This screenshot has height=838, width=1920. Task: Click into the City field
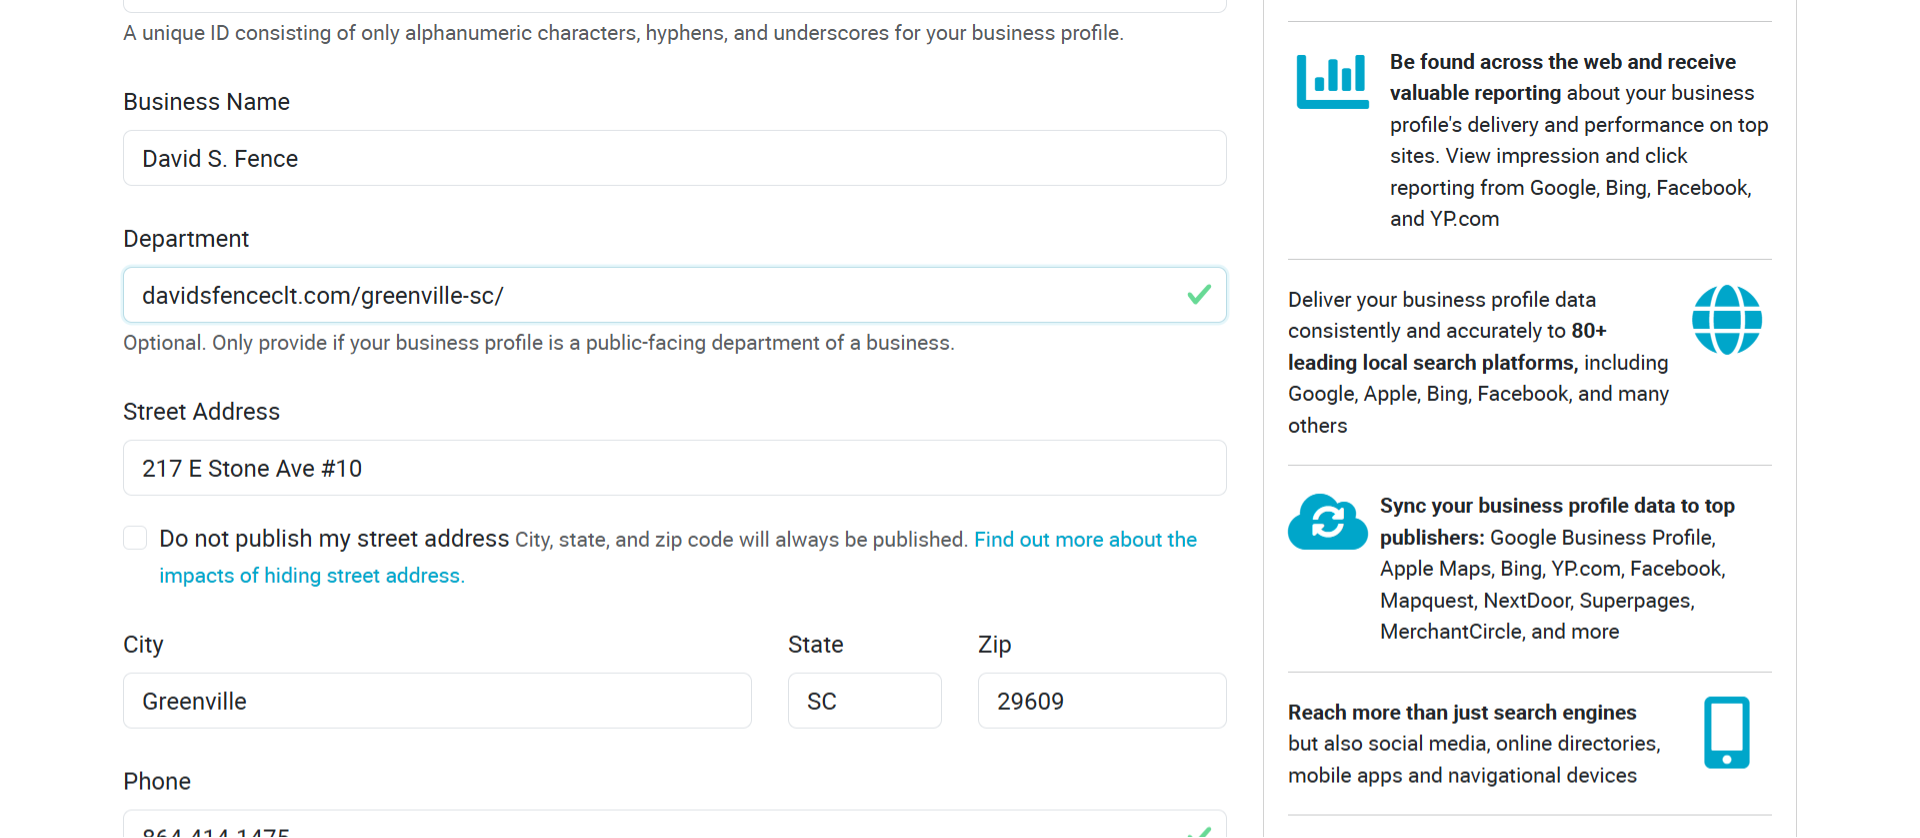(437, 701)
